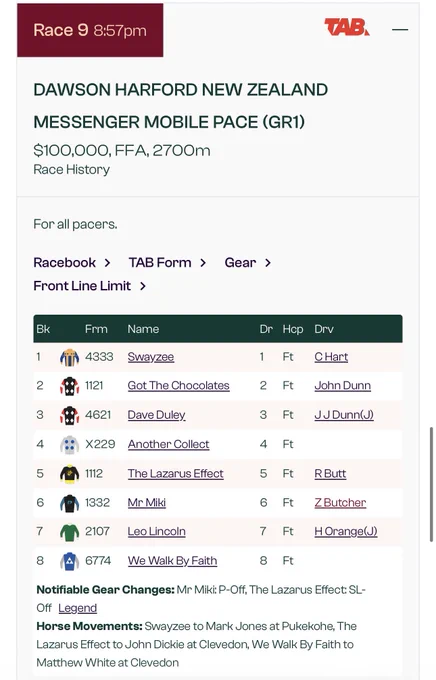Click Mr Miki's black and blue silks icon
436x680 pixels.
tap(69, 503)
